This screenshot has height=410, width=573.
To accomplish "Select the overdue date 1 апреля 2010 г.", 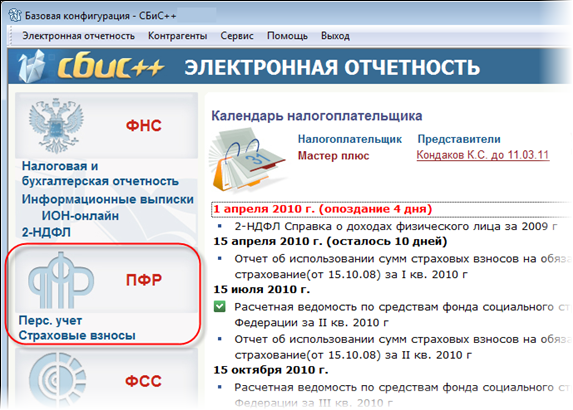I will (x=323, y=209).
